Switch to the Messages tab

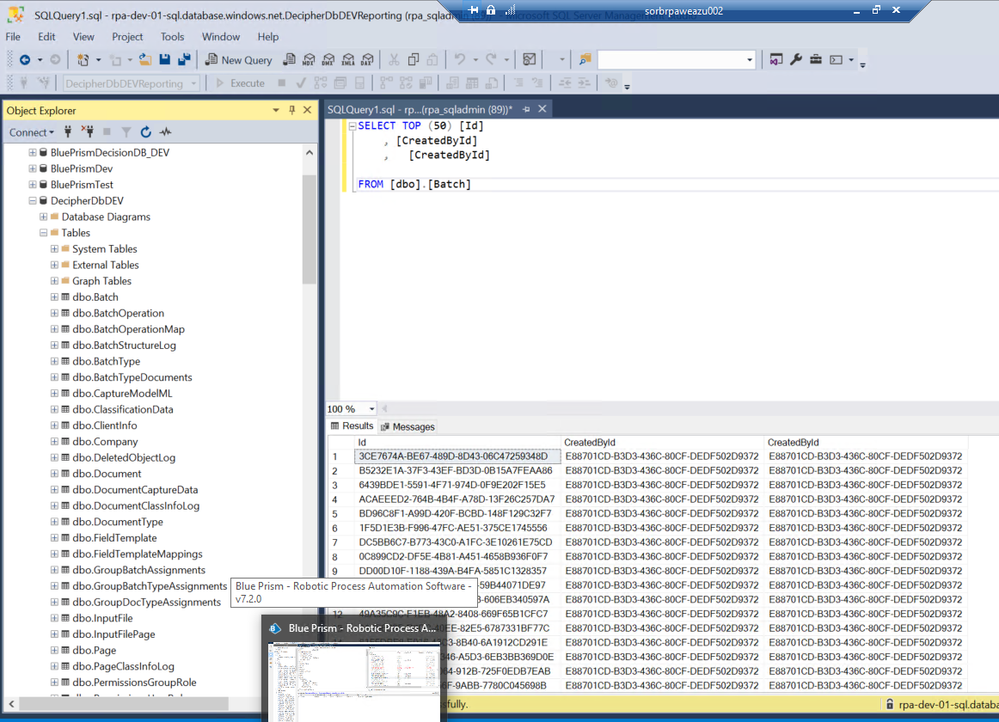(407, 427)
